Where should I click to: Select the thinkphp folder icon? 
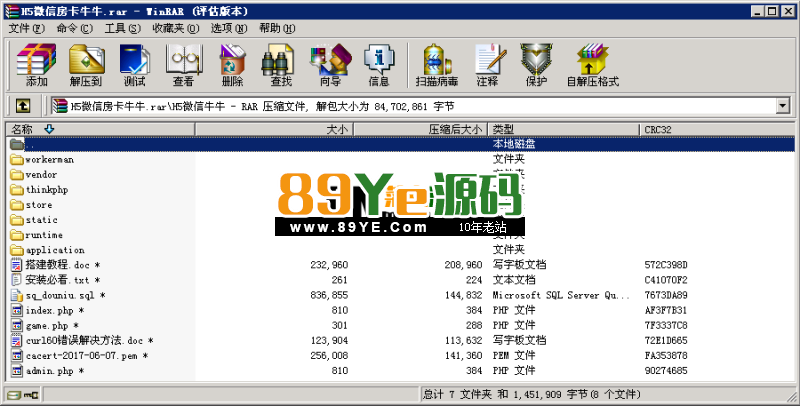tap(17, 190)
